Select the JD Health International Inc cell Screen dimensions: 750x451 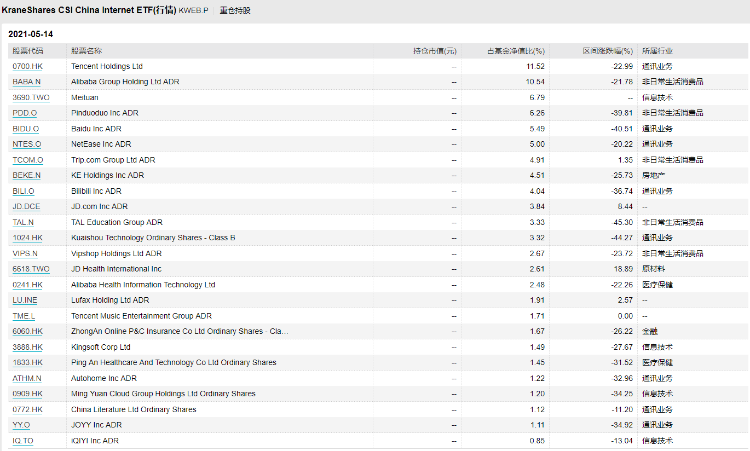click(x=116, y=269)
